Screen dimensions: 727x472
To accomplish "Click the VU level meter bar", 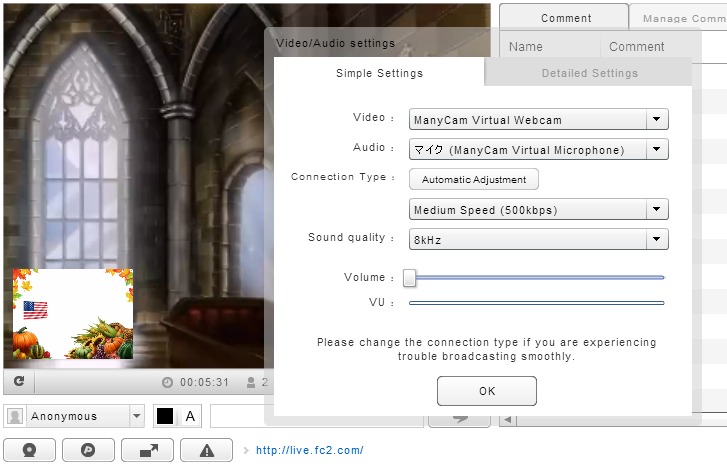I will 537,303.
